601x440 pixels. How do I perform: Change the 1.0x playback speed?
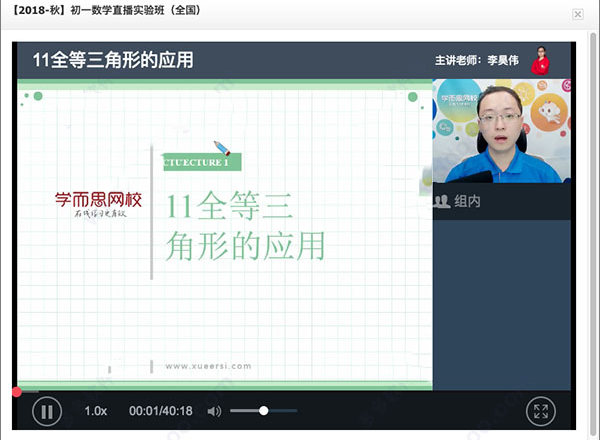[x=95, y=411]
